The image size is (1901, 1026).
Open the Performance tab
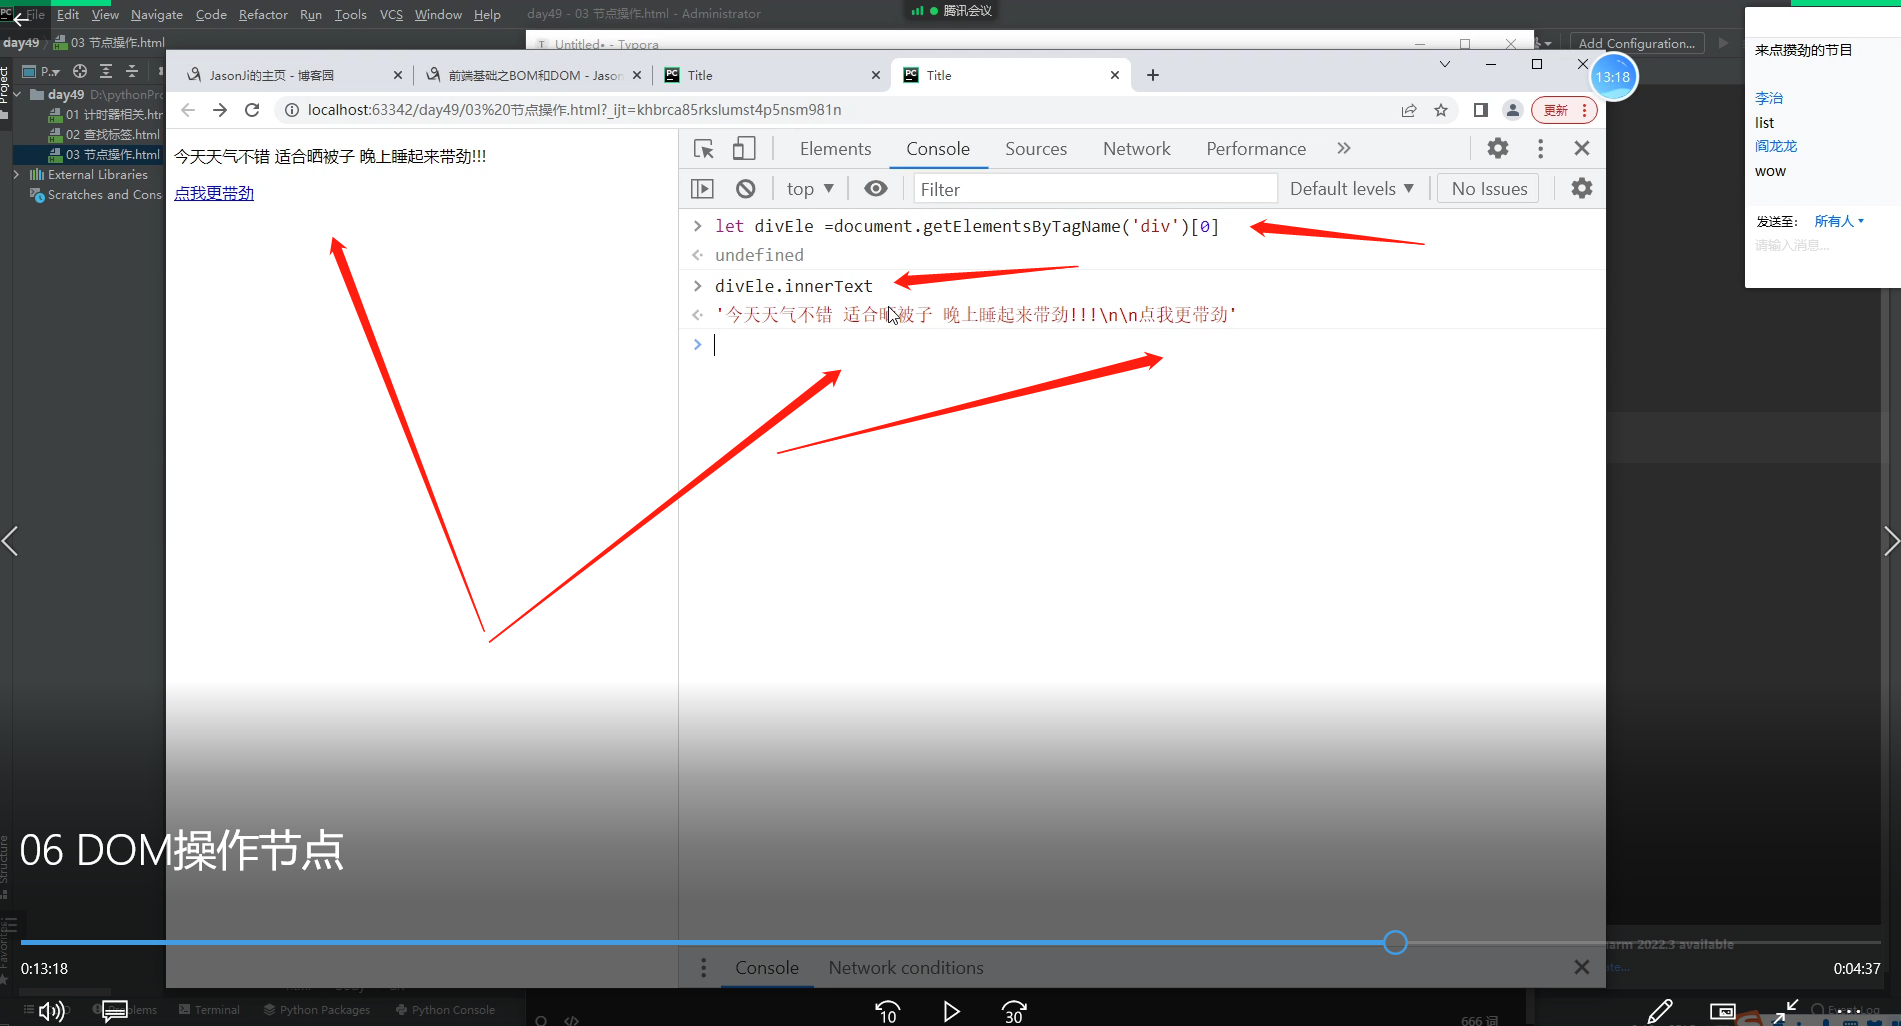coord(1256,149)
